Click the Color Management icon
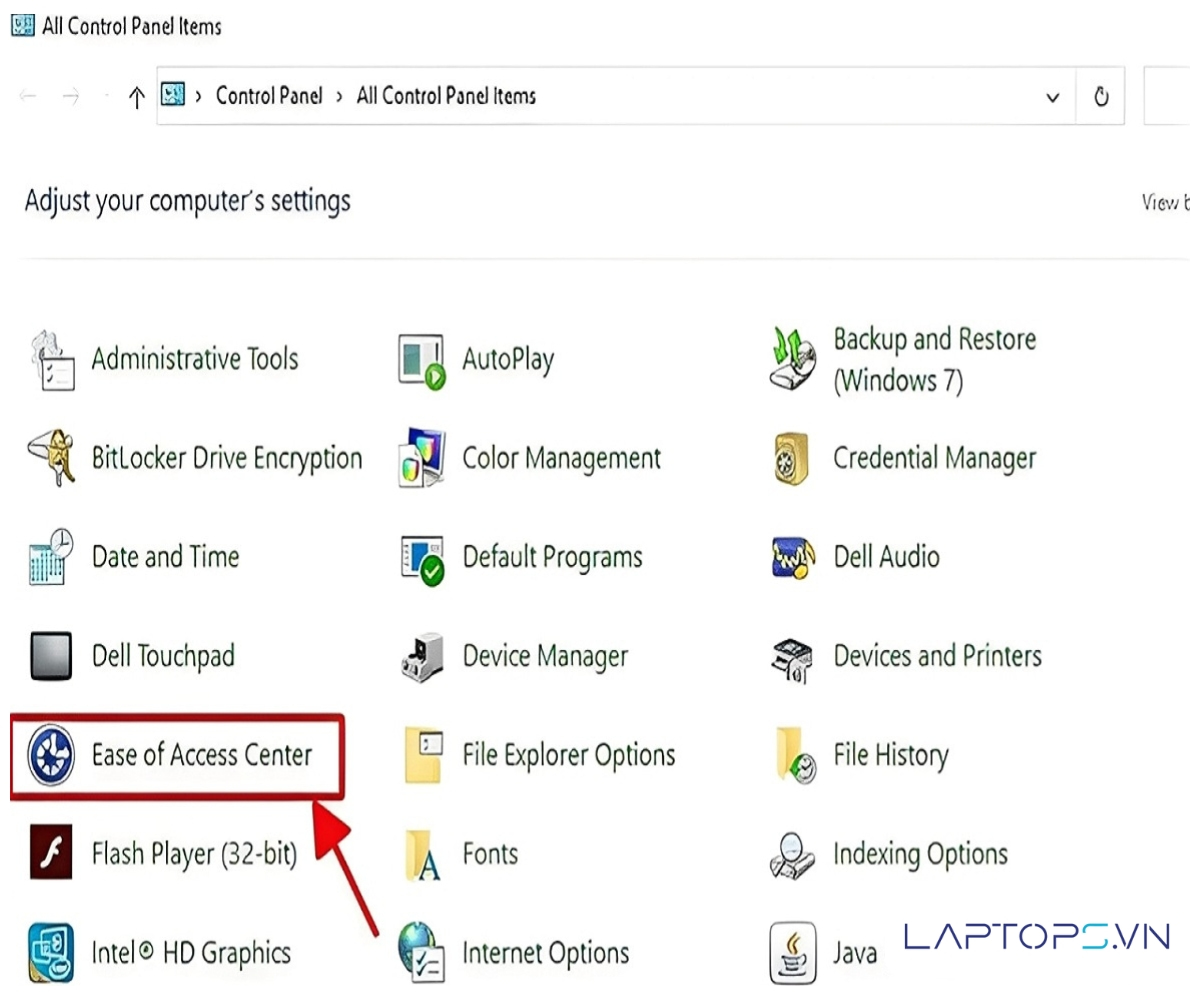1200x1000 pixels. (x=421, y=459)
